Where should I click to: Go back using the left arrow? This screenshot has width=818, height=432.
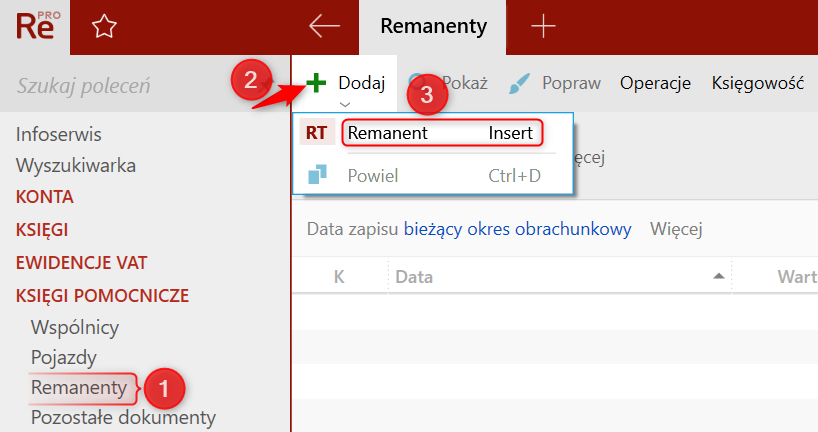(x=325, y=27)
